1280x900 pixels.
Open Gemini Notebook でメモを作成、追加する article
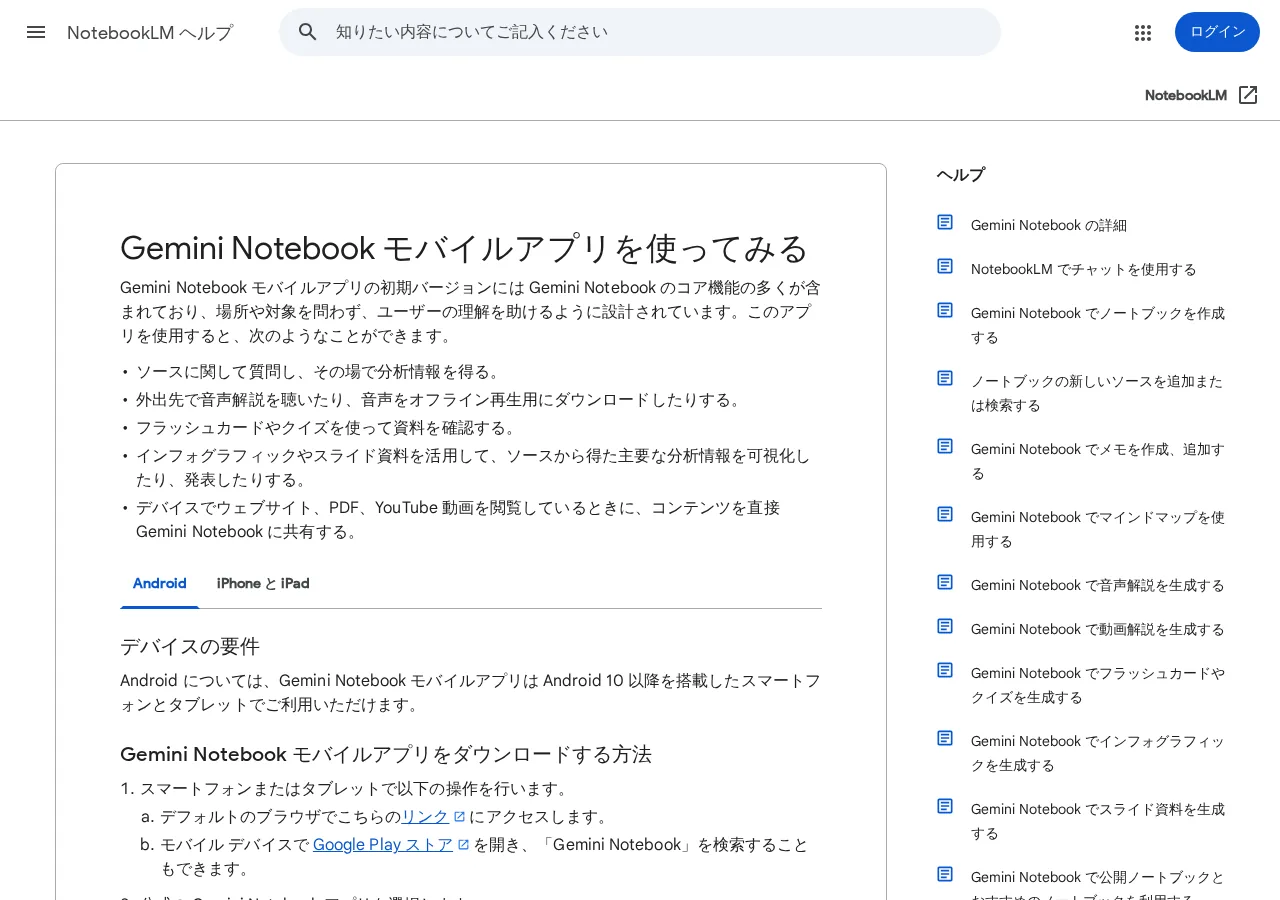pyautogui.click(x=1098, y=461)
